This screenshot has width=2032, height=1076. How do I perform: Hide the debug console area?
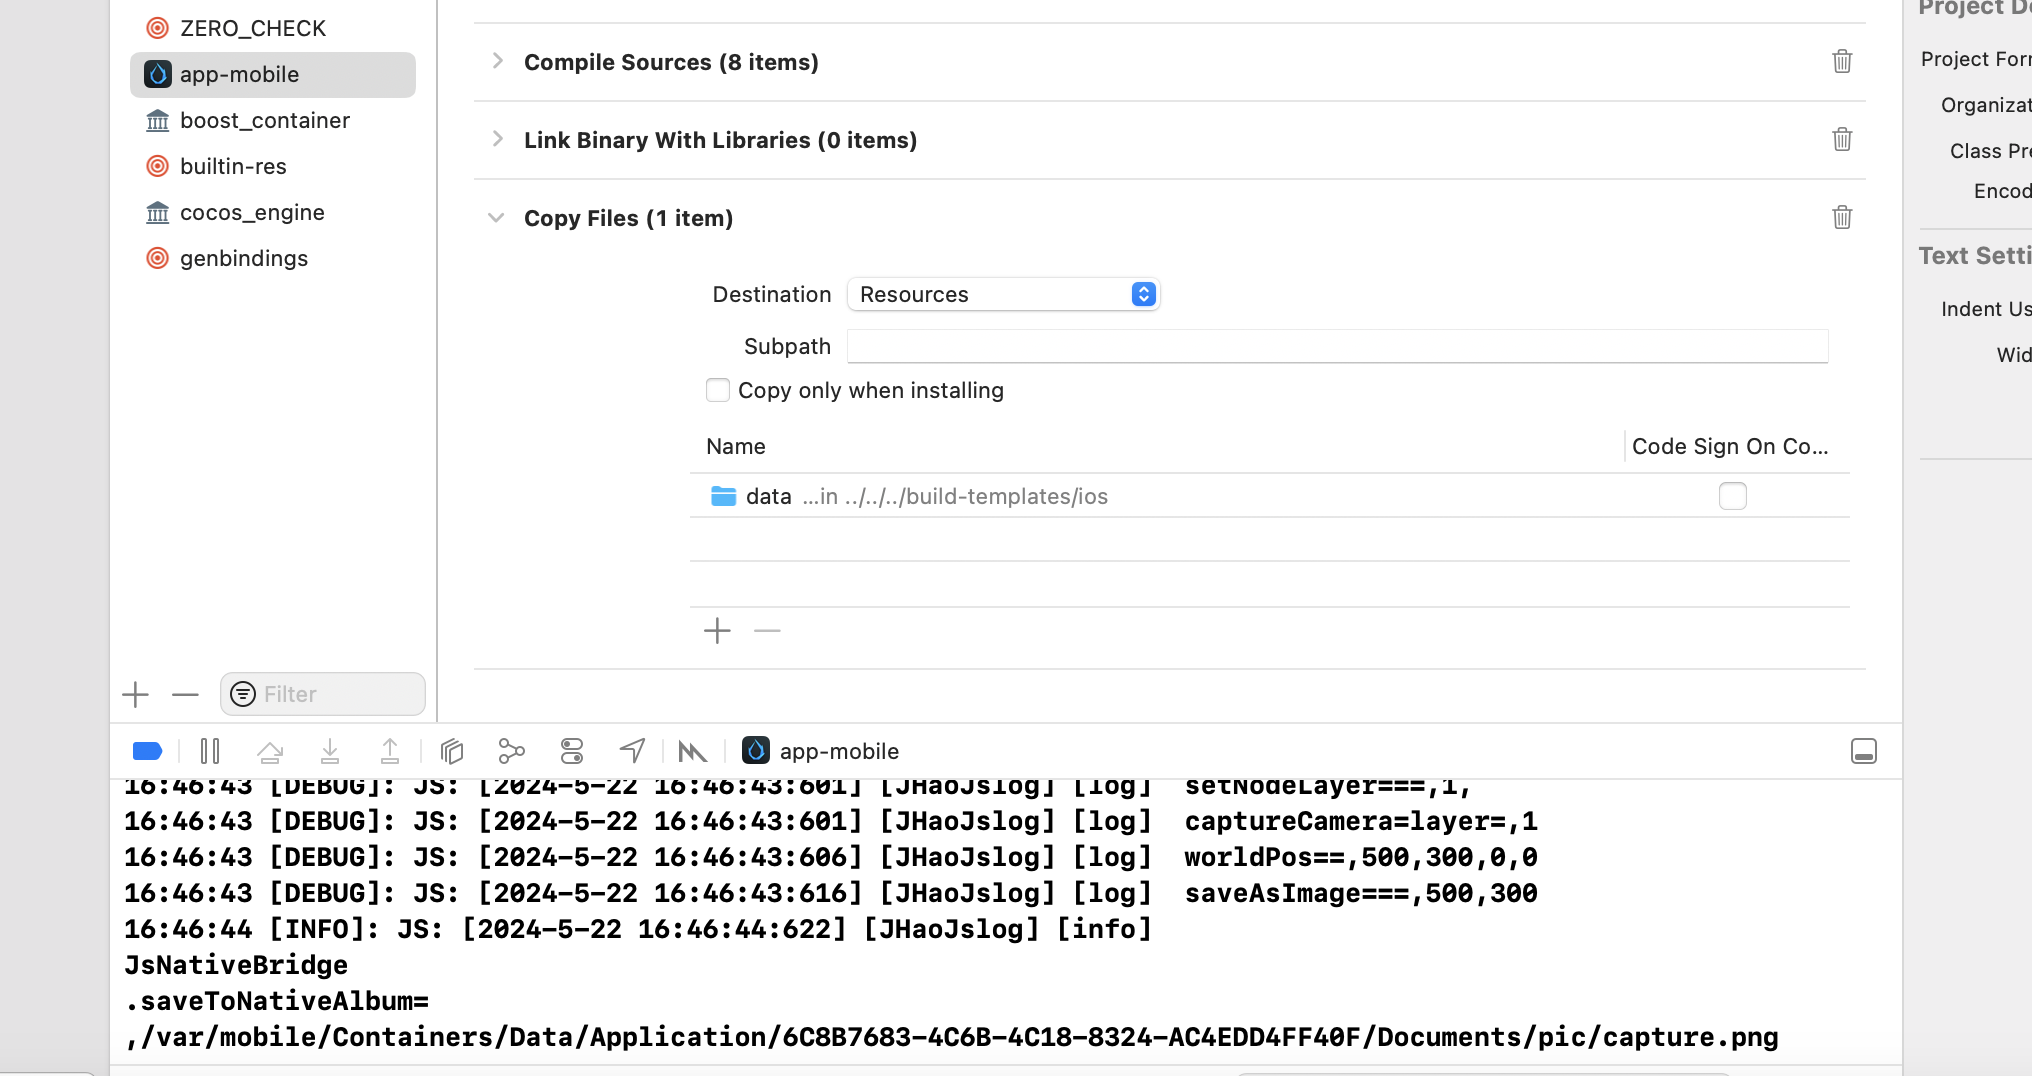pos(1863,751)
